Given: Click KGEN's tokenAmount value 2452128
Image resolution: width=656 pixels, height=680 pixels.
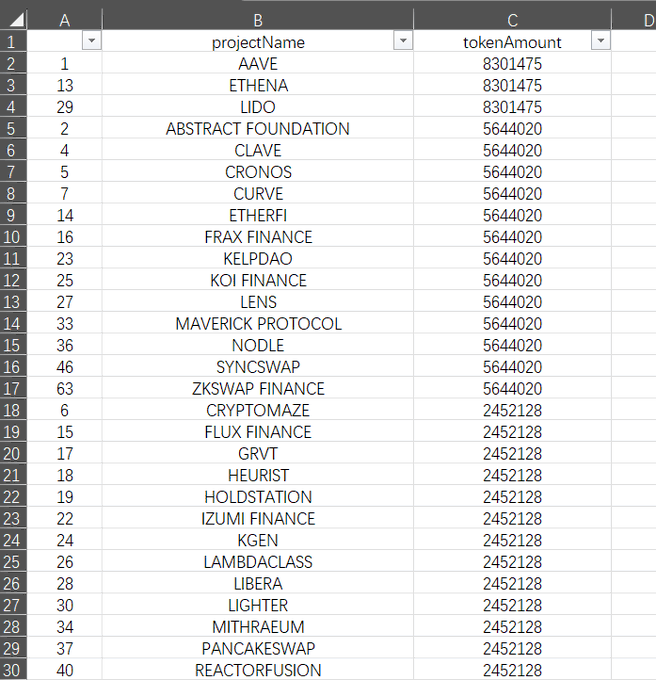Looking at the screenshot, I should 512,540.
